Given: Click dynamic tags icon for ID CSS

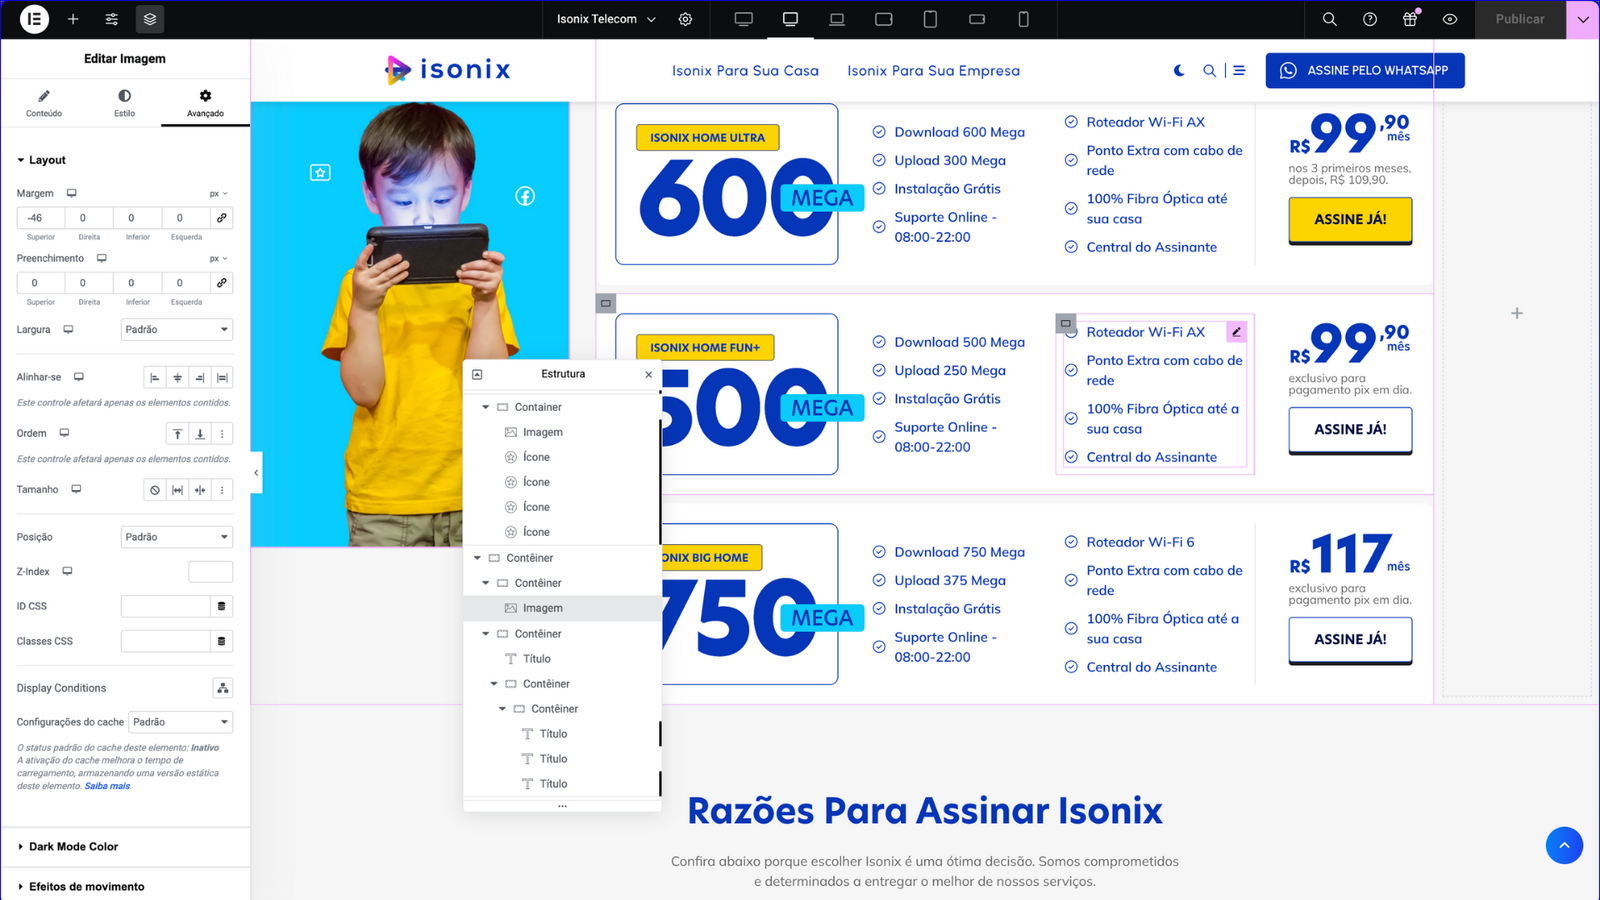Looking at the screenshot, I should pos(222,606).
